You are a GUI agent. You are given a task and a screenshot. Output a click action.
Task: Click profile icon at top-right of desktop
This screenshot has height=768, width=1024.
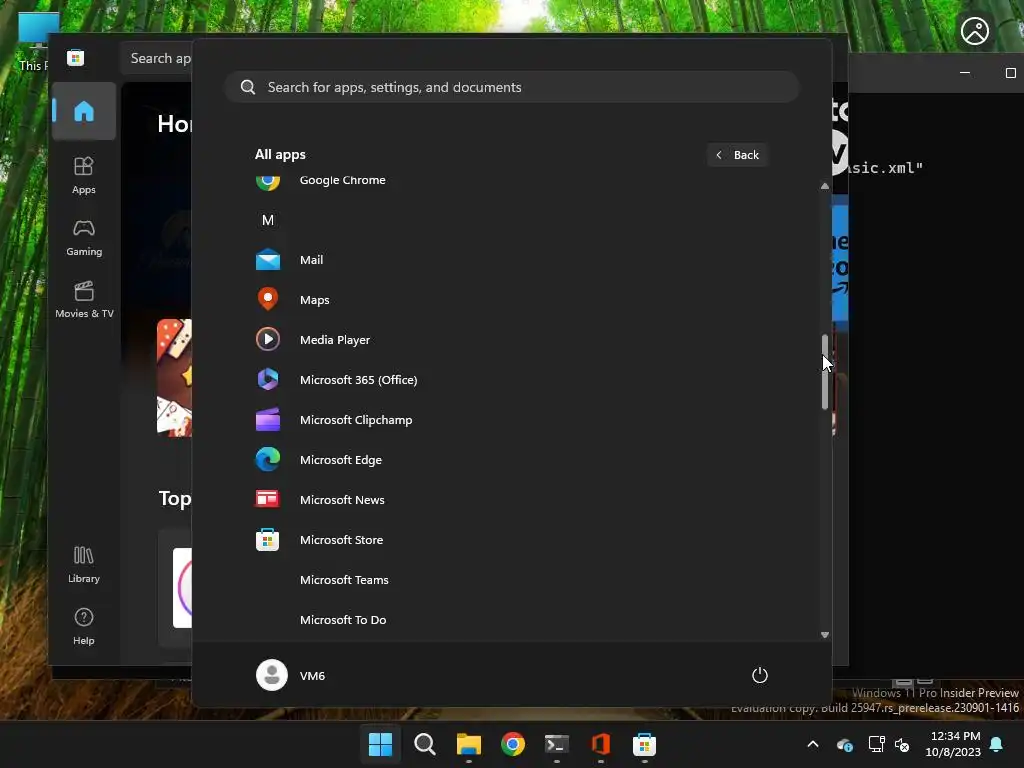pyautogui.click(x=974, y=31)
